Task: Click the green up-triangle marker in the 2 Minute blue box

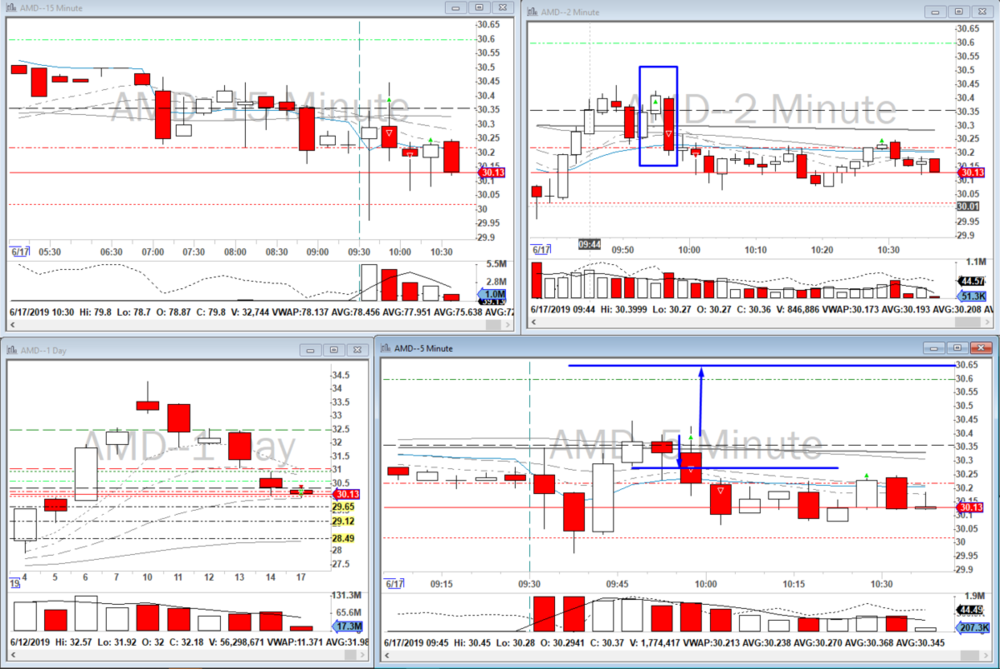Action: coord(655,102)
